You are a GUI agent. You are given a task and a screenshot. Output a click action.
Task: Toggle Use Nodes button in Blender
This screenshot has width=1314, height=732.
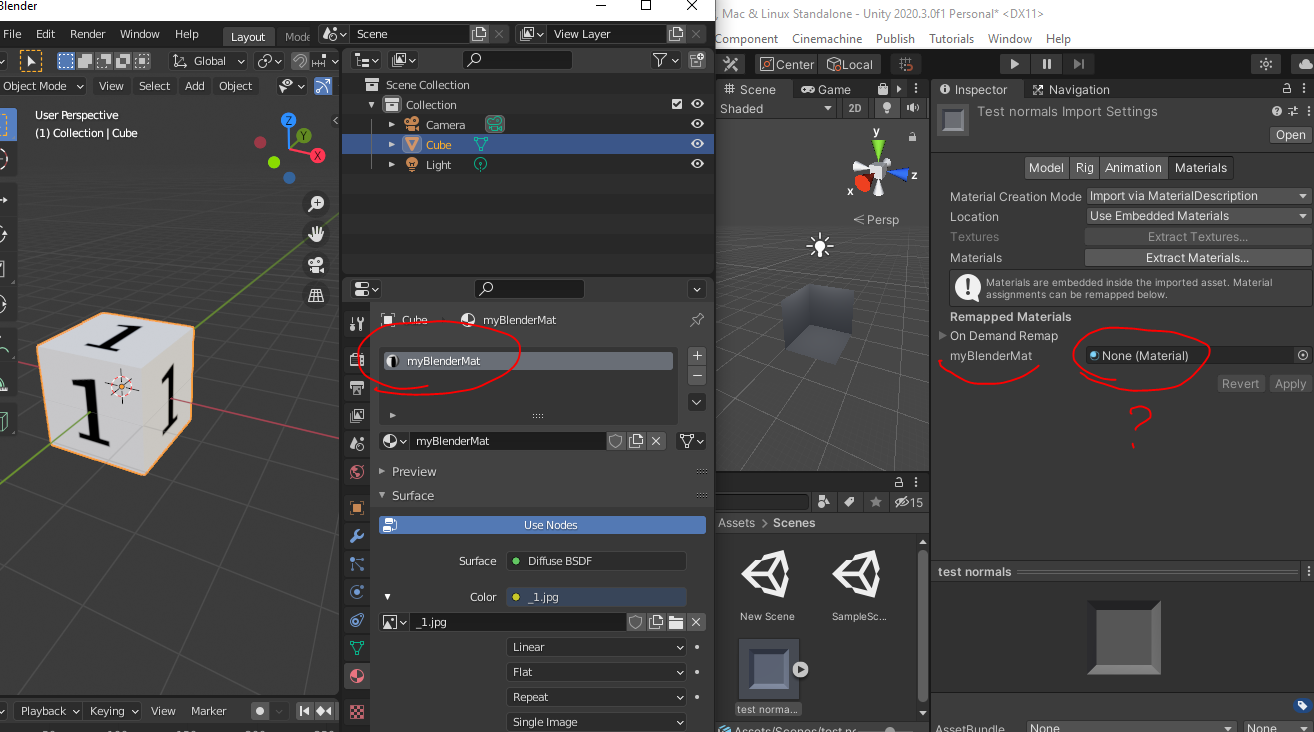coord(542,525)
